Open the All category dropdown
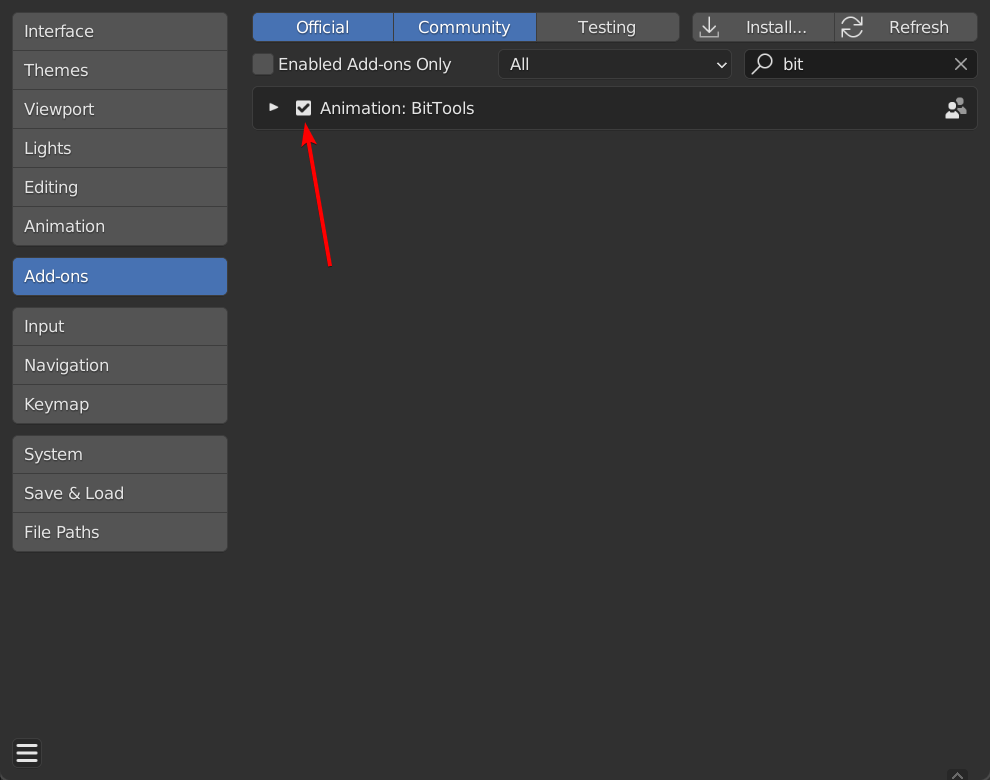The image size is (990, 780). (615, 64)
